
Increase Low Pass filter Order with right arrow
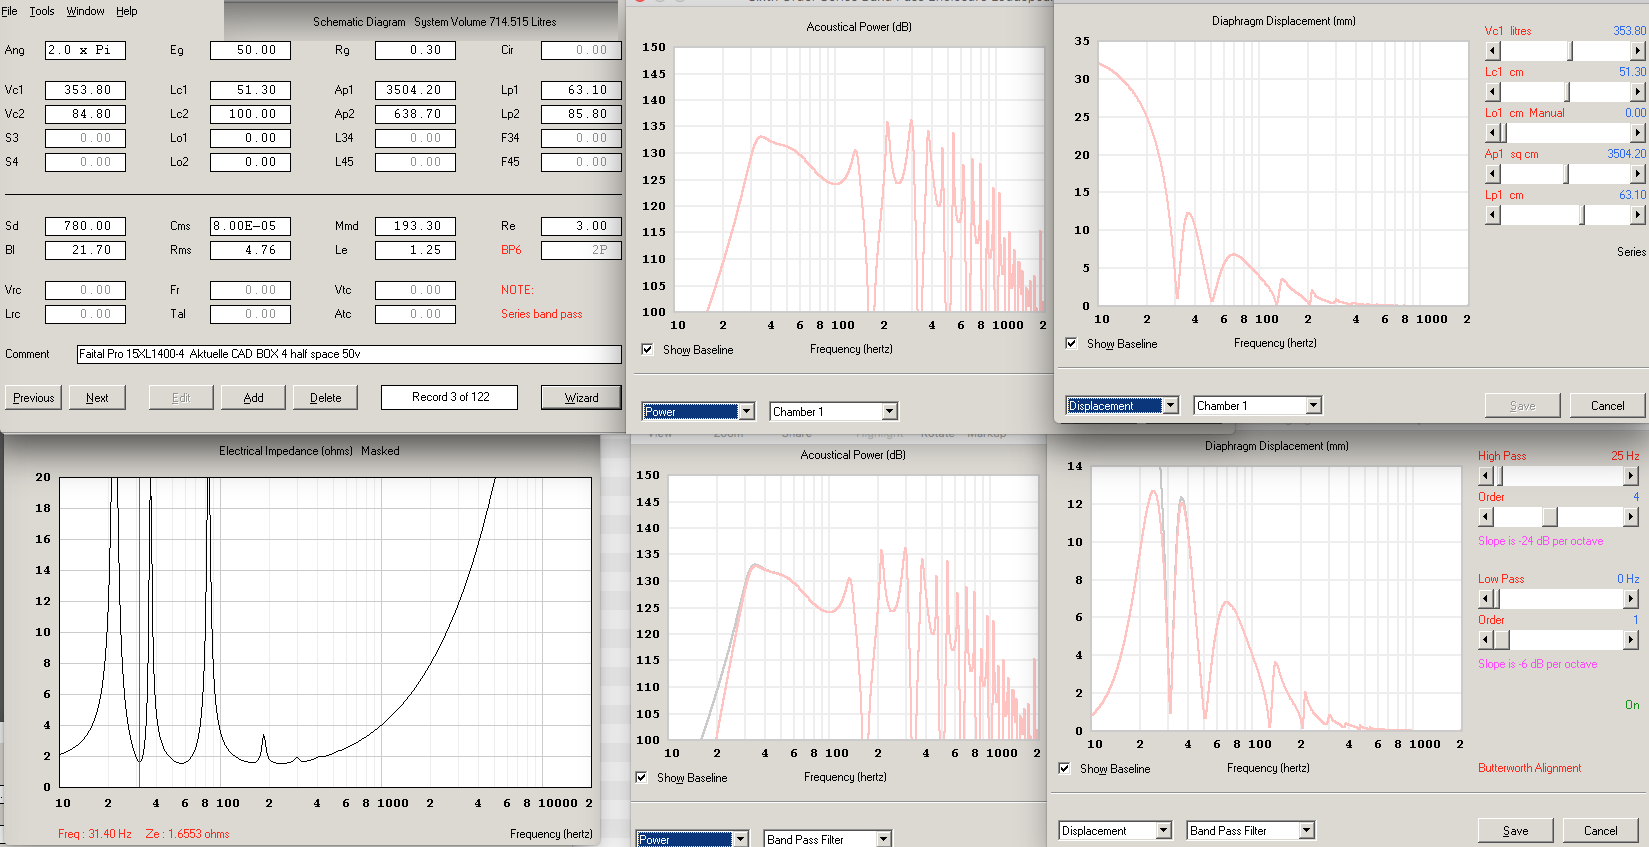click(x=1631, y=640)
